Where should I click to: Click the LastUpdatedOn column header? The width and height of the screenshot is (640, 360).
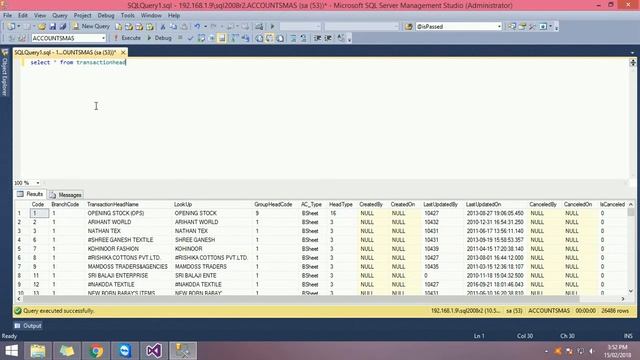click(483, 204)
